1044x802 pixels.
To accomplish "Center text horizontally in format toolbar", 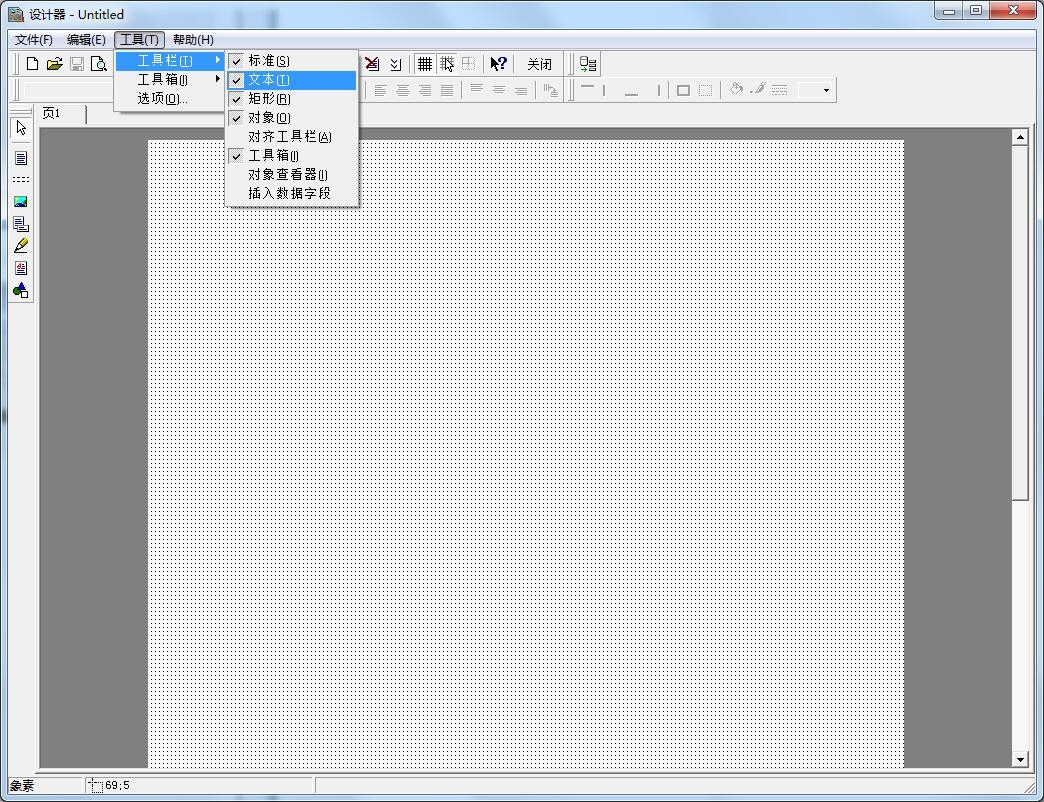I will [402, 90].
